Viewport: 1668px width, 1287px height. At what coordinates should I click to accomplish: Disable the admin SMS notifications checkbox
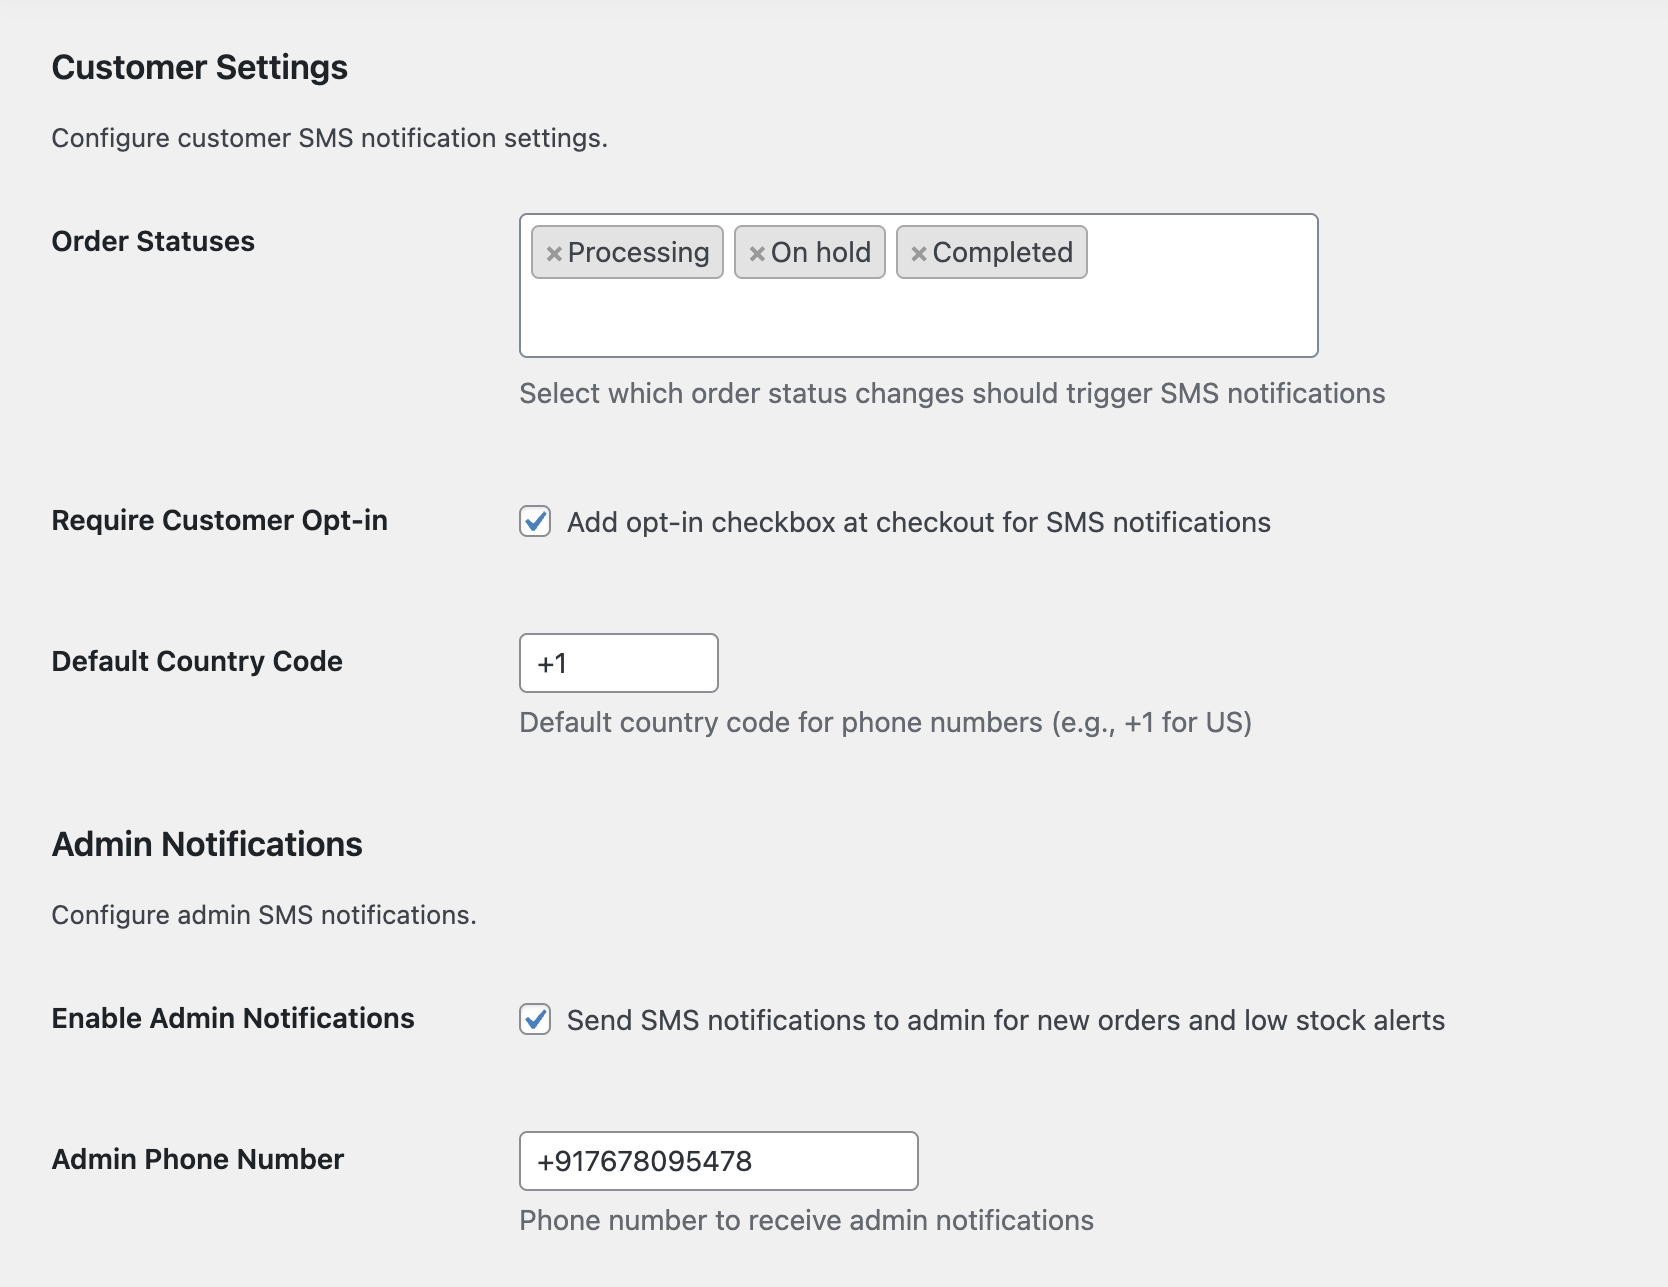(535, 1019)
